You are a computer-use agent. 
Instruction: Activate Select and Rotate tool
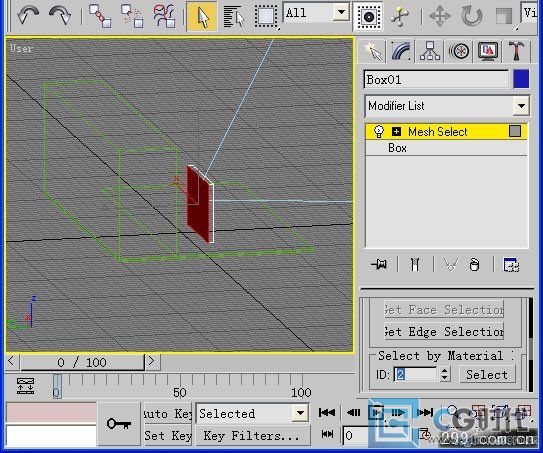(x=472, y=16)
